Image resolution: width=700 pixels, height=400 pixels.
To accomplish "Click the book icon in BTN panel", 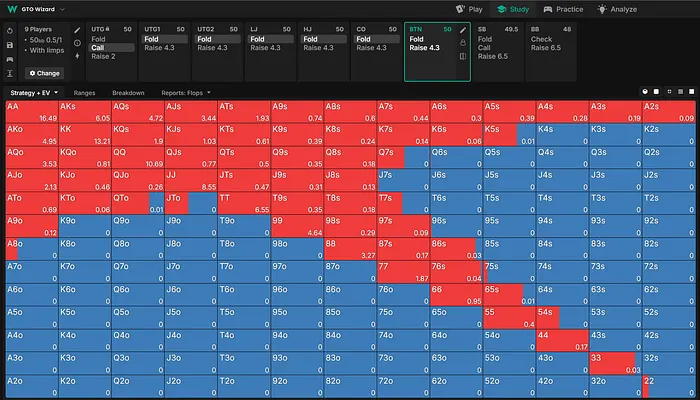I will pyautogui.click(x=462, y=57).
